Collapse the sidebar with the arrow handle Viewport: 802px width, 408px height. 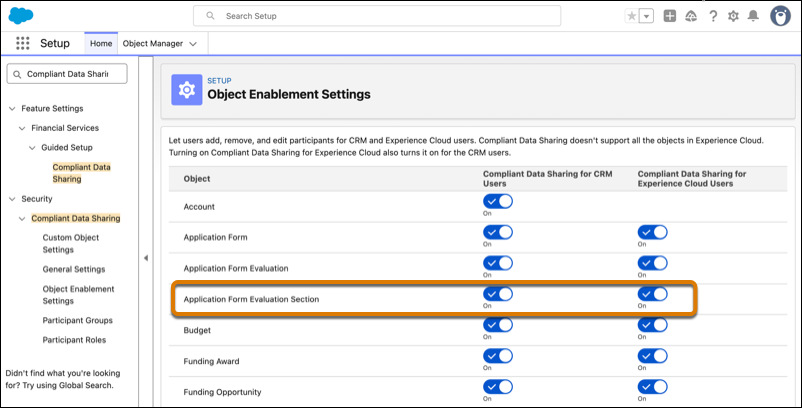point(146,258)
